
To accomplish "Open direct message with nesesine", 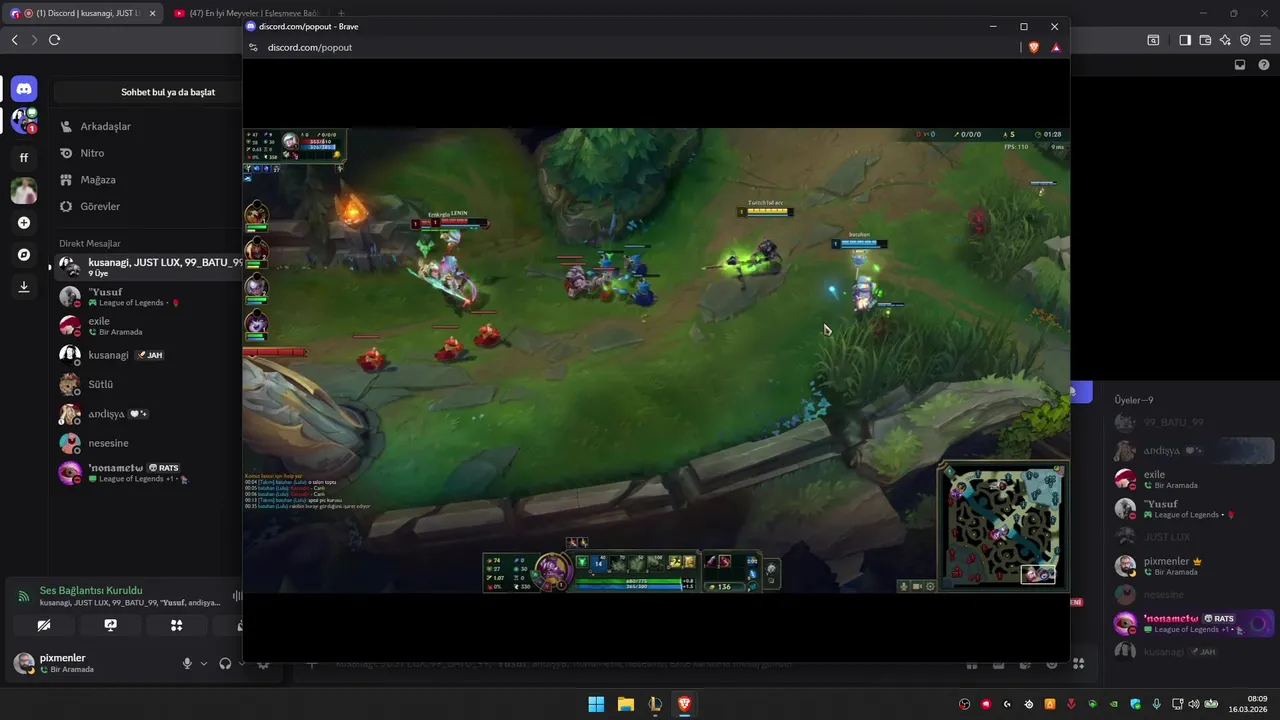I will (148, 443).
